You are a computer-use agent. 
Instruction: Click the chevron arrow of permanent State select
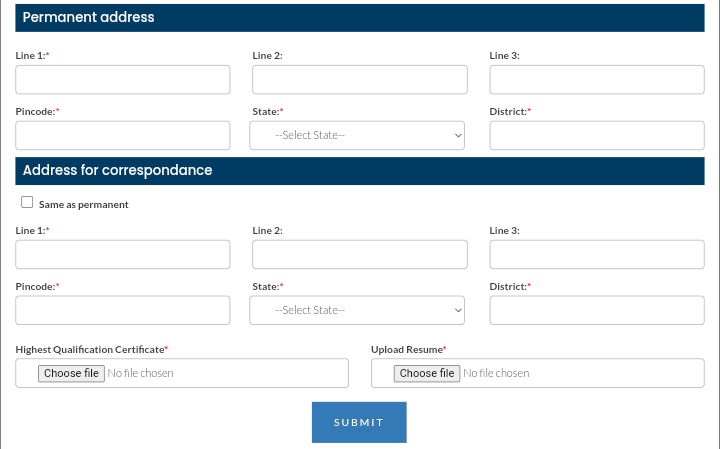tap(458, 135)
